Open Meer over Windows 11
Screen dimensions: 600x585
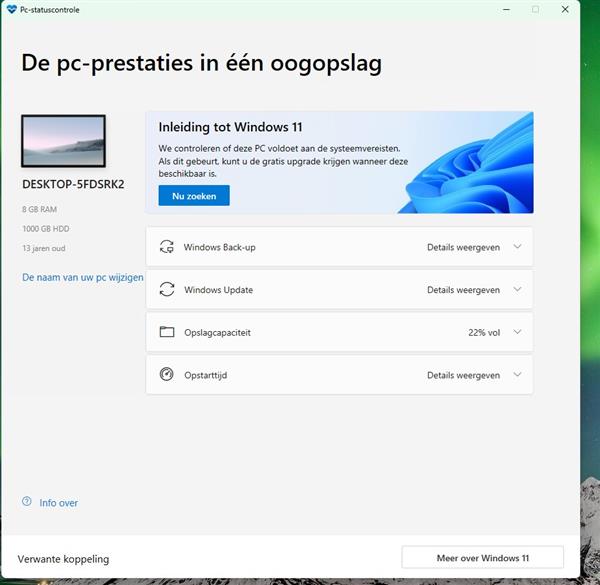482,557
